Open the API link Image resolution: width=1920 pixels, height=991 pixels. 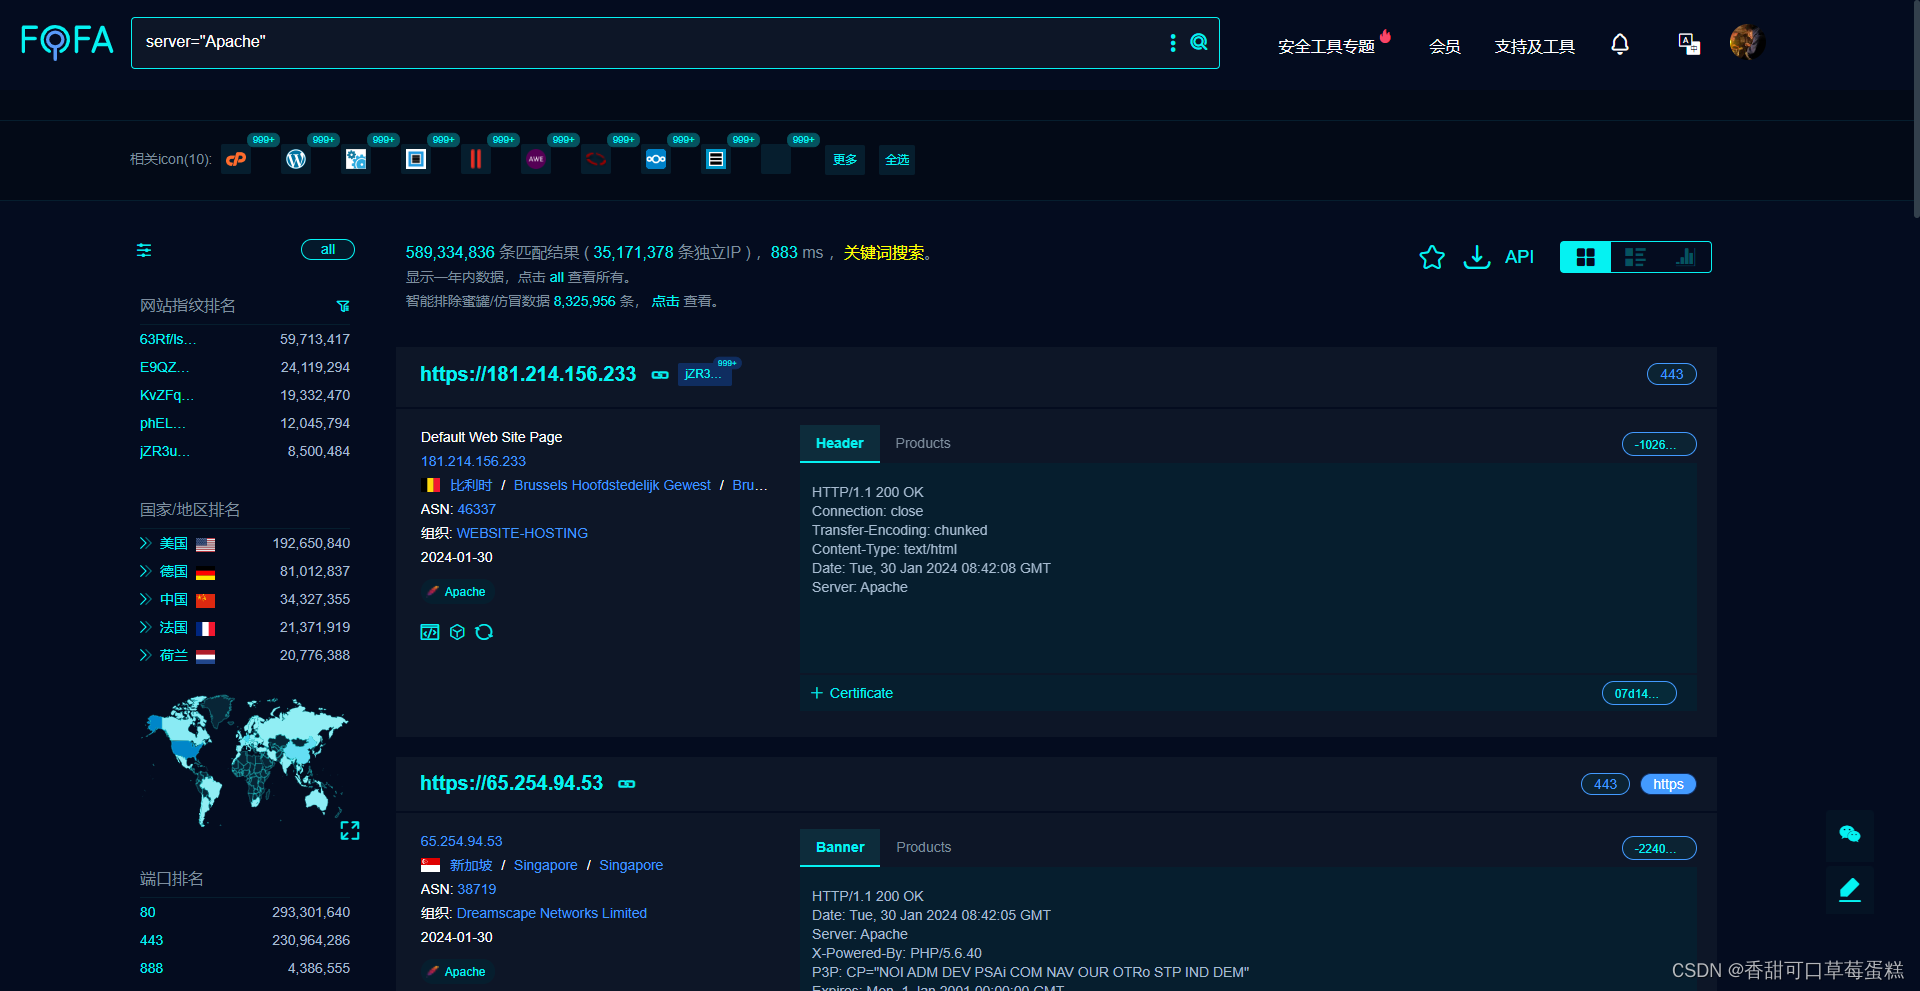[x=1519, y=257]
